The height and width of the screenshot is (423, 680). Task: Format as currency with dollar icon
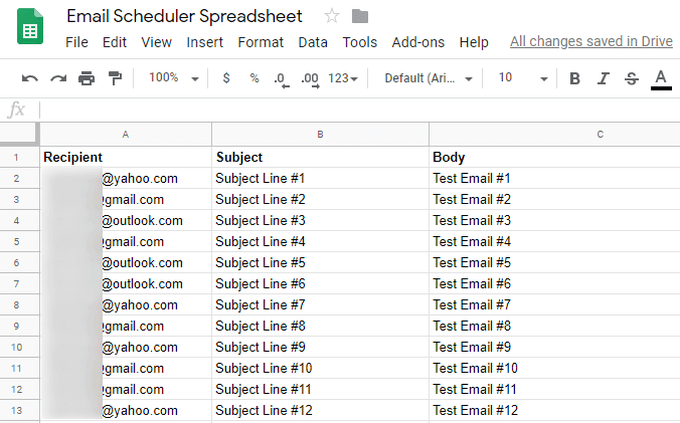click(226, 78)
